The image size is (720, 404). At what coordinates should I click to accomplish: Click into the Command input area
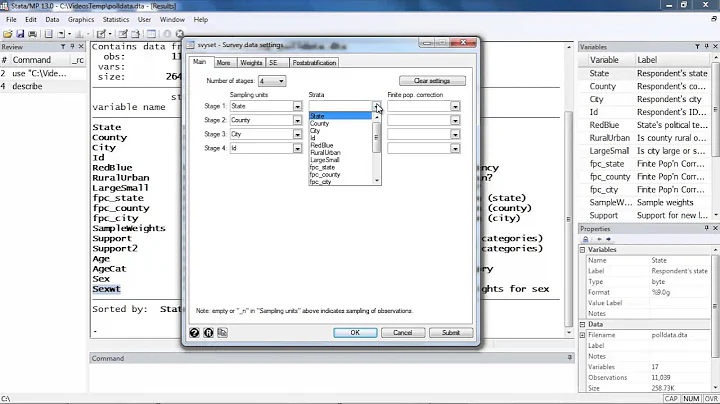(x=331, y=378)
